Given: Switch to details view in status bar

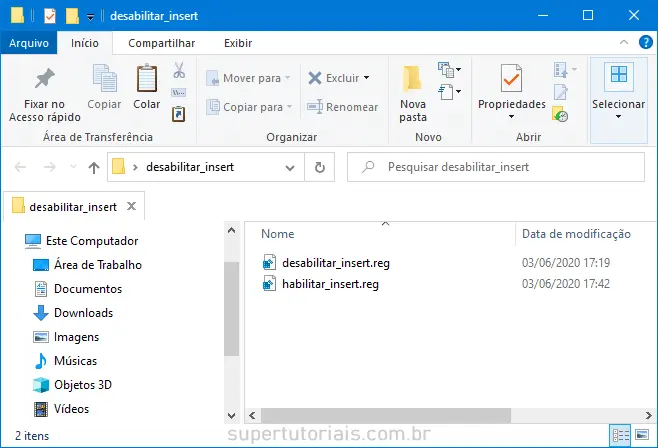Looking at the screenshot, I should click(x=620, y=436).
